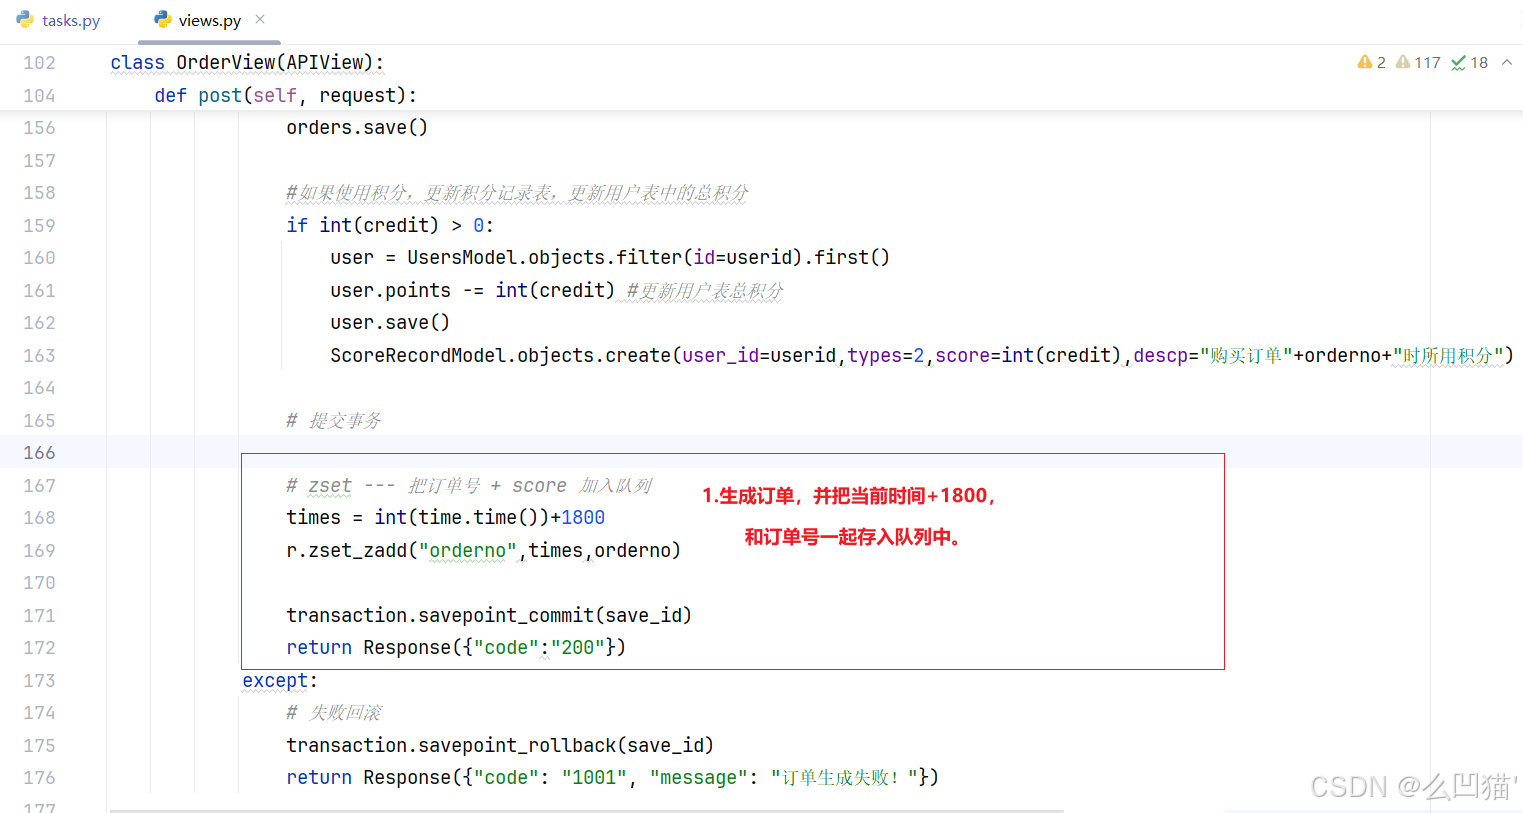1523x813 pixels.
Task: Open the 18 typos check indicator
Action: point(1469,62)
